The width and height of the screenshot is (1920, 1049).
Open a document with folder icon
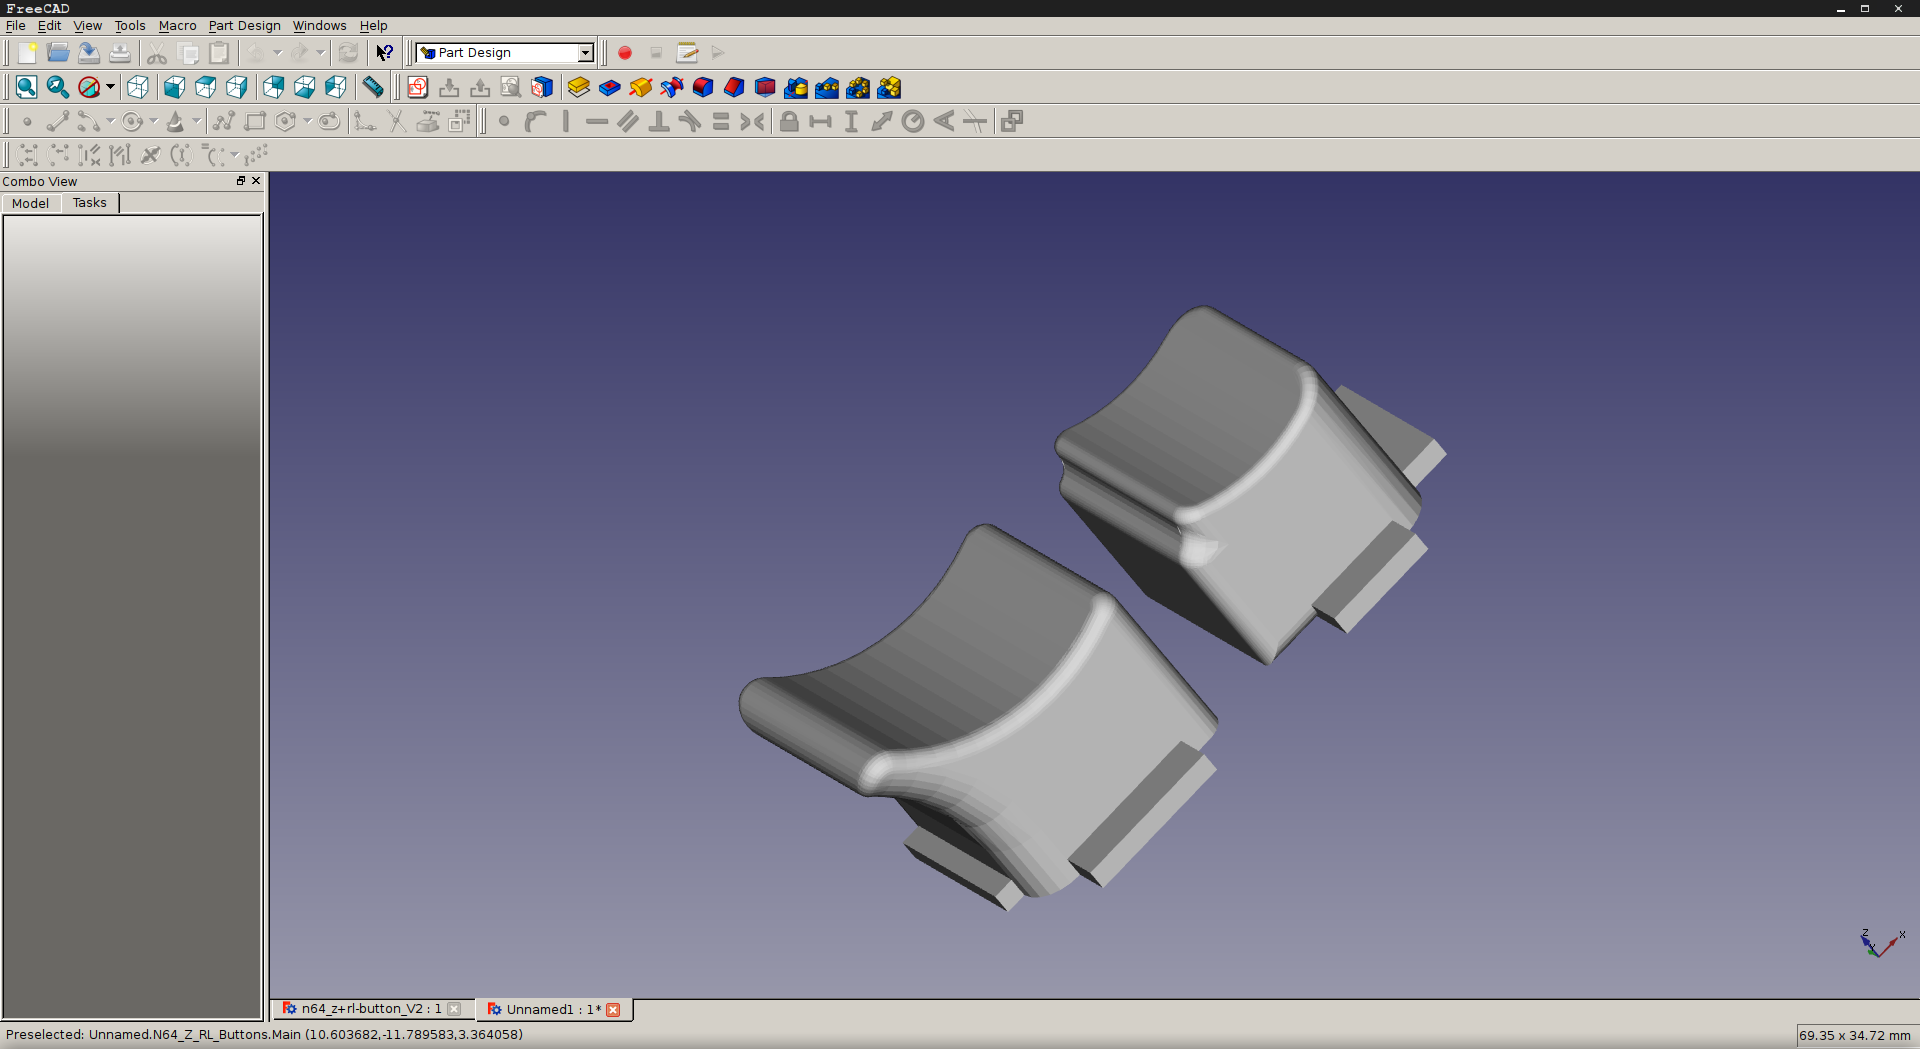[x=58, y=53]
